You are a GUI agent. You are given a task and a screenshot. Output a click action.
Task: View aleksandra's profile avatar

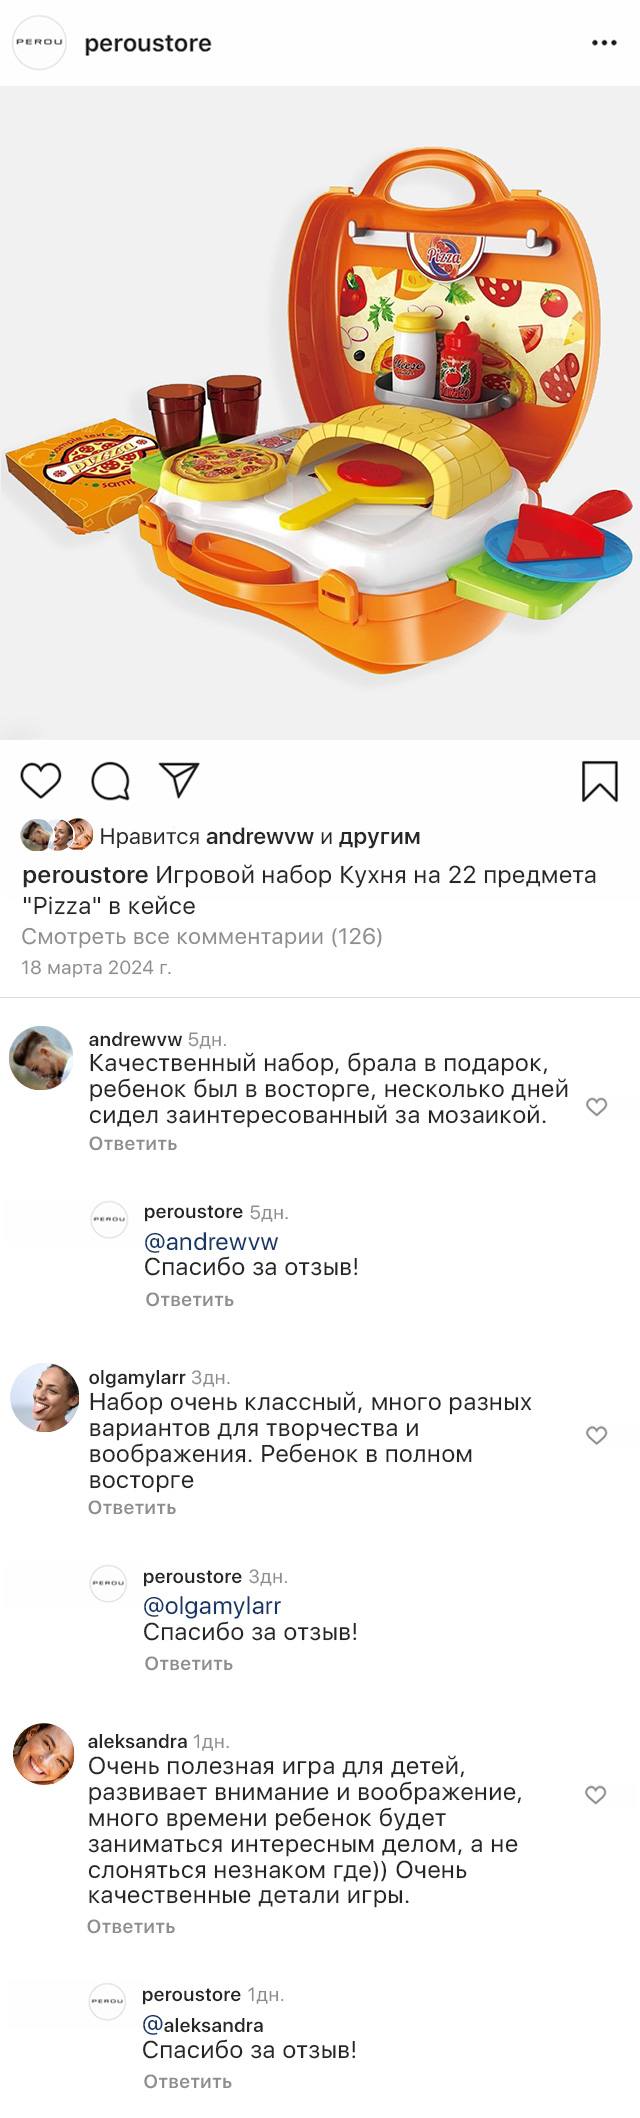(44, 1753)
